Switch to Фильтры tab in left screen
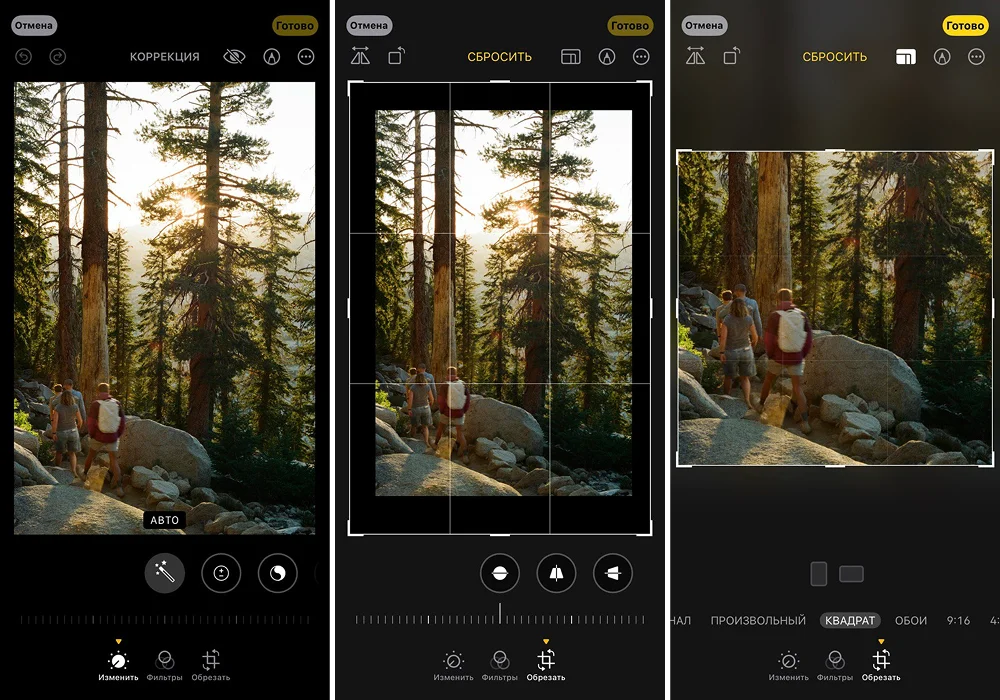Viewport: 1000px width, 700px height. point(164,665)
